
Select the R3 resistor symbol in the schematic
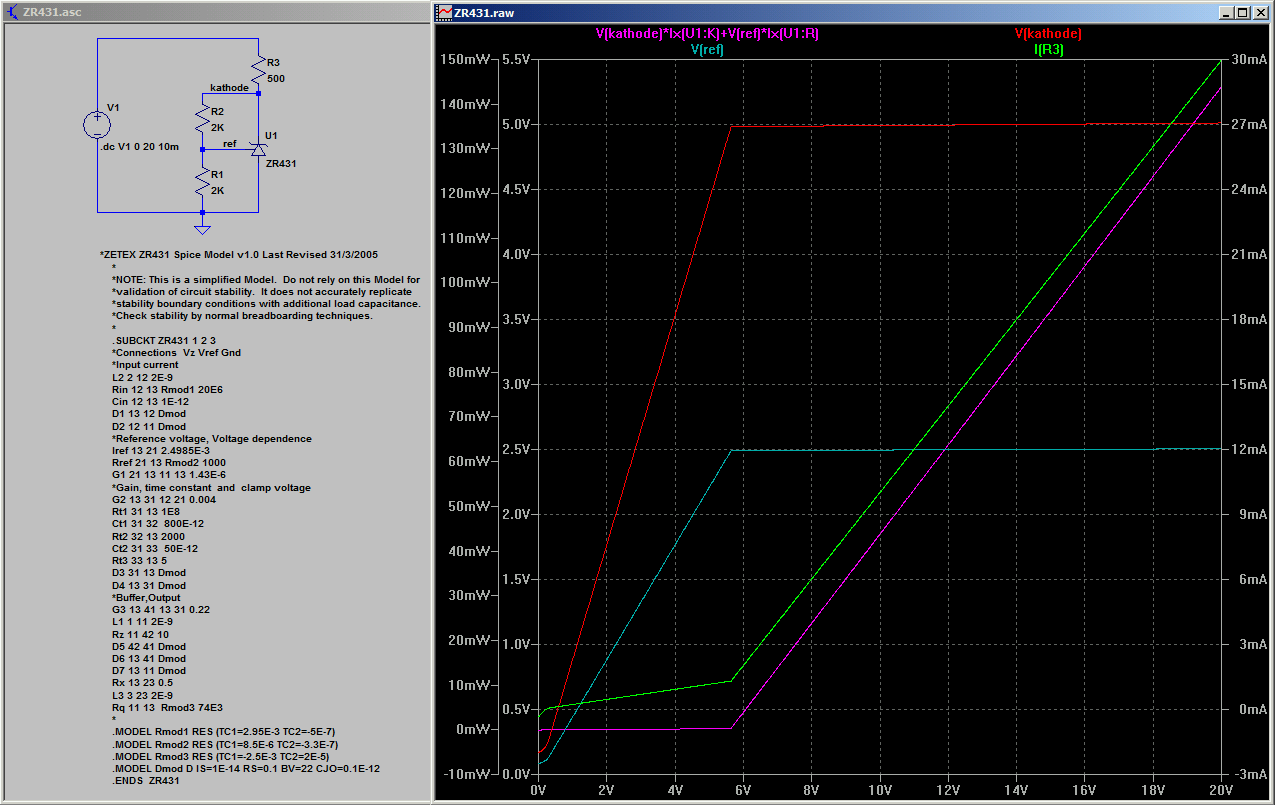click(x=258, y=70)
